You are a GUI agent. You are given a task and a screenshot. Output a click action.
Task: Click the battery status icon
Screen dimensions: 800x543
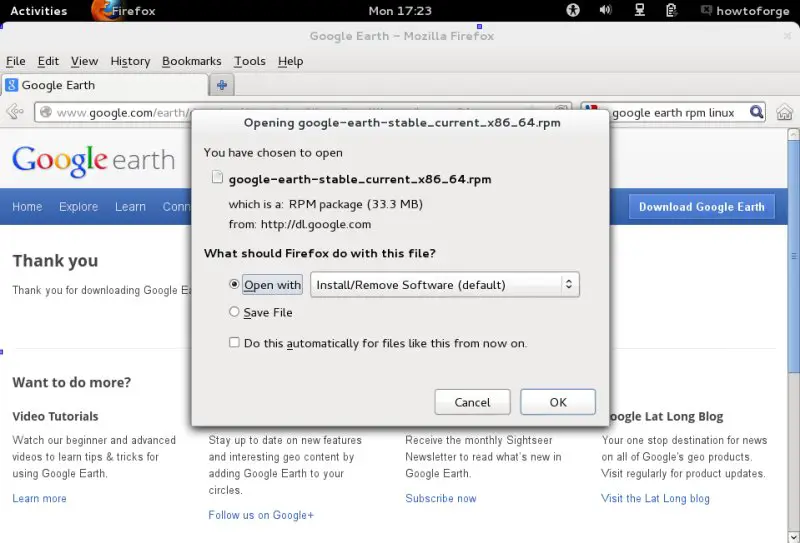[x=671, y=10]
